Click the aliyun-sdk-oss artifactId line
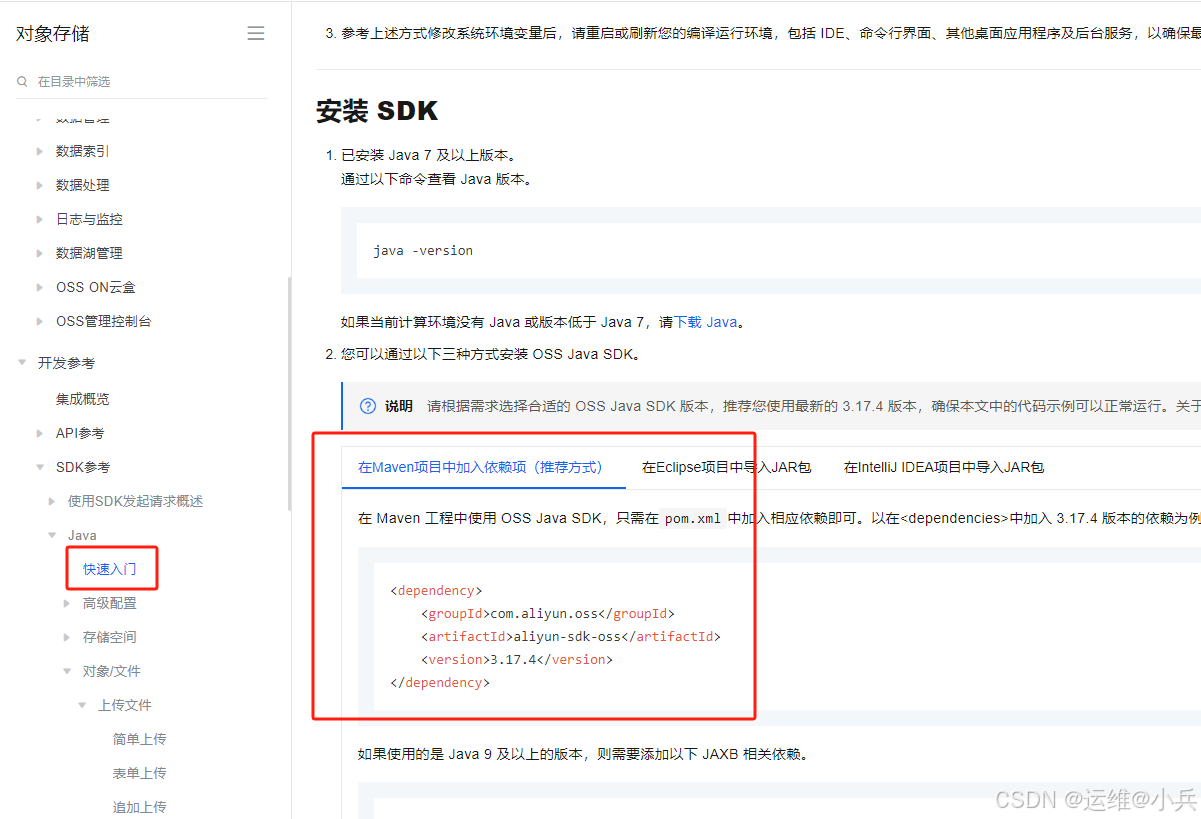The height and width of the screenshot is (819, 1201). [570, 636]
